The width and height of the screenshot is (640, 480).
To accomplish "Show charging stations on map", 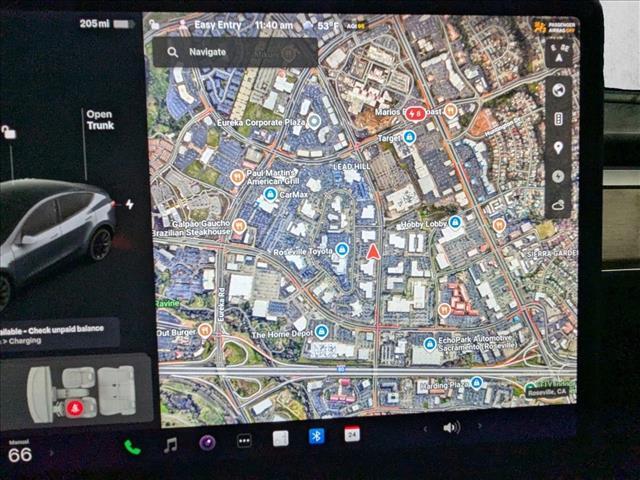I will [558, 176].
